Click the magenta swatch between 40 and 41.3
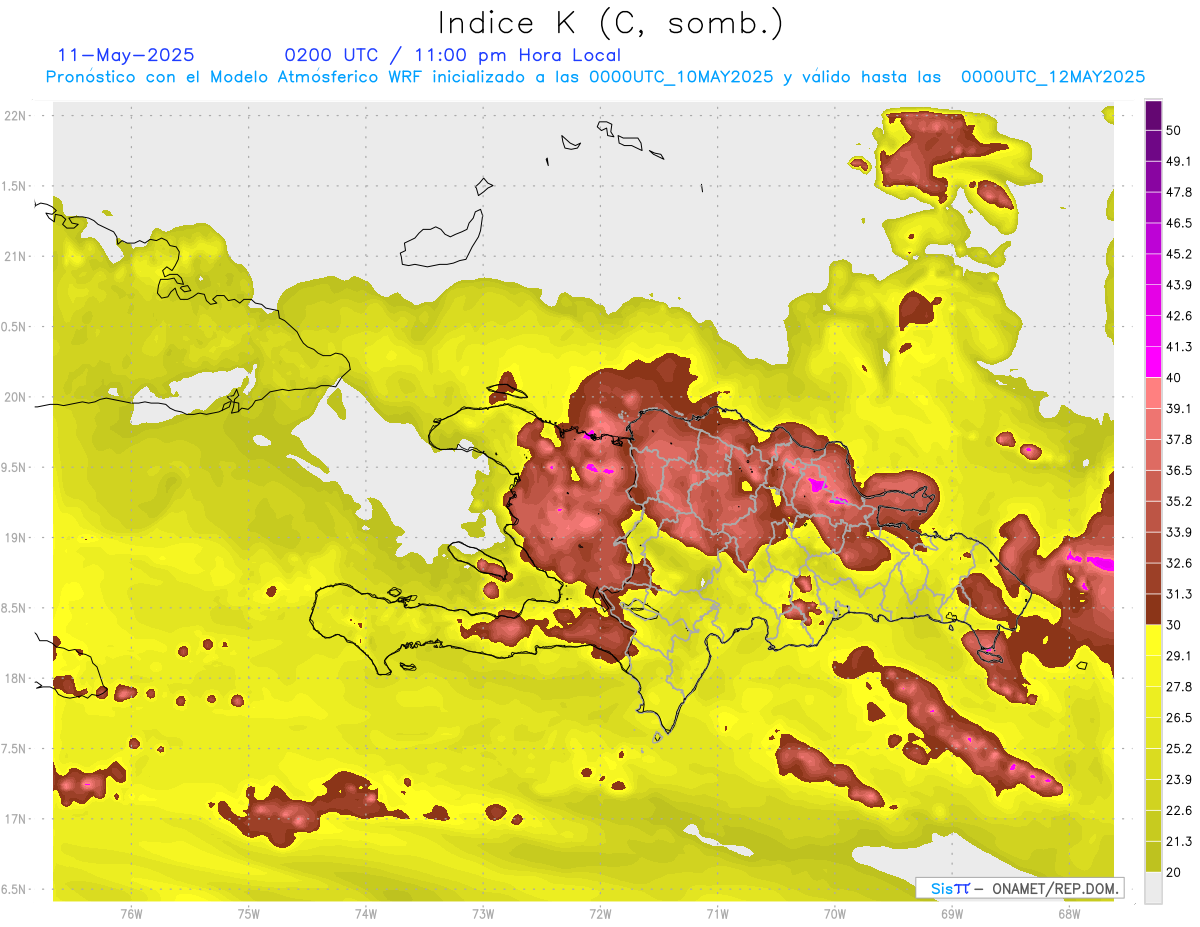The height and width of the screenshot is (927, 1200). tap(1153, 362)
